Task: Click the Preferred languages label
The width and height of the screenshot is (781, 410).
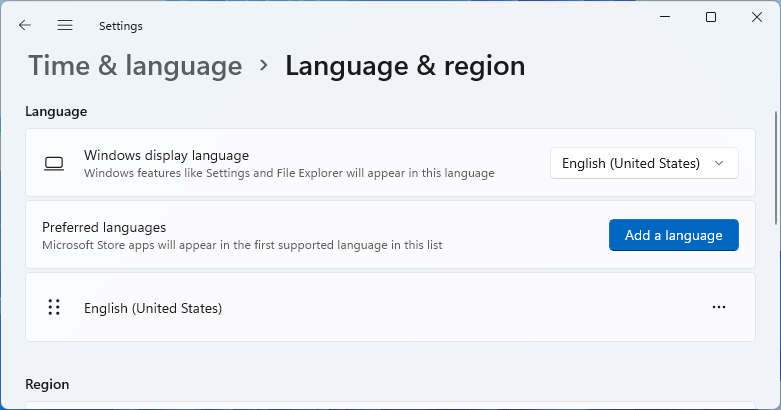Action: tap(104, 227)
